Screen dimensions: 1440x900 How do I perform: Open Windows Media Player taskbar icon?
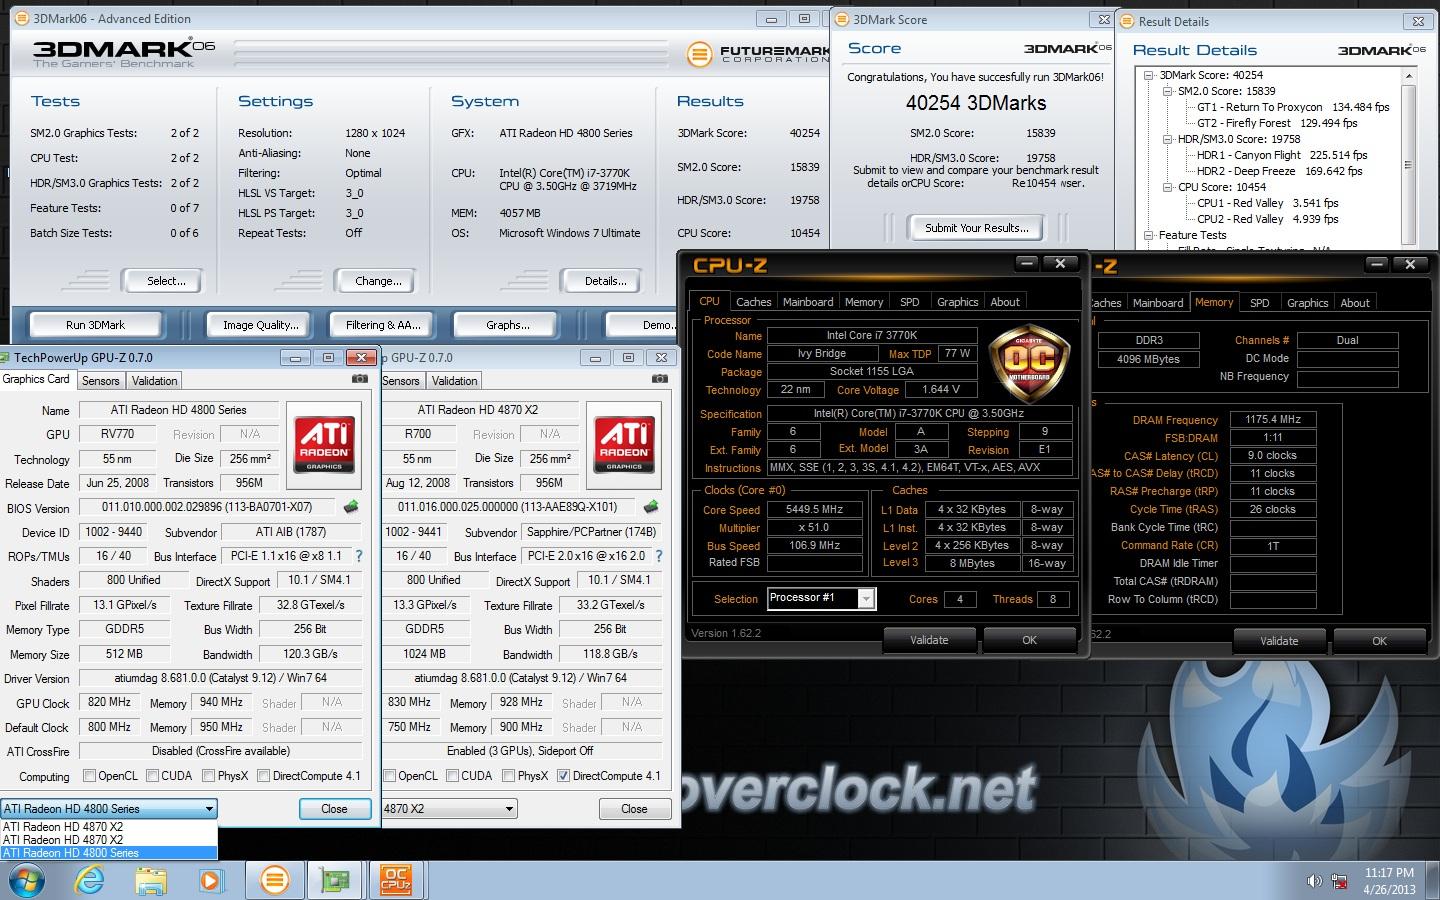coord(211,880)
